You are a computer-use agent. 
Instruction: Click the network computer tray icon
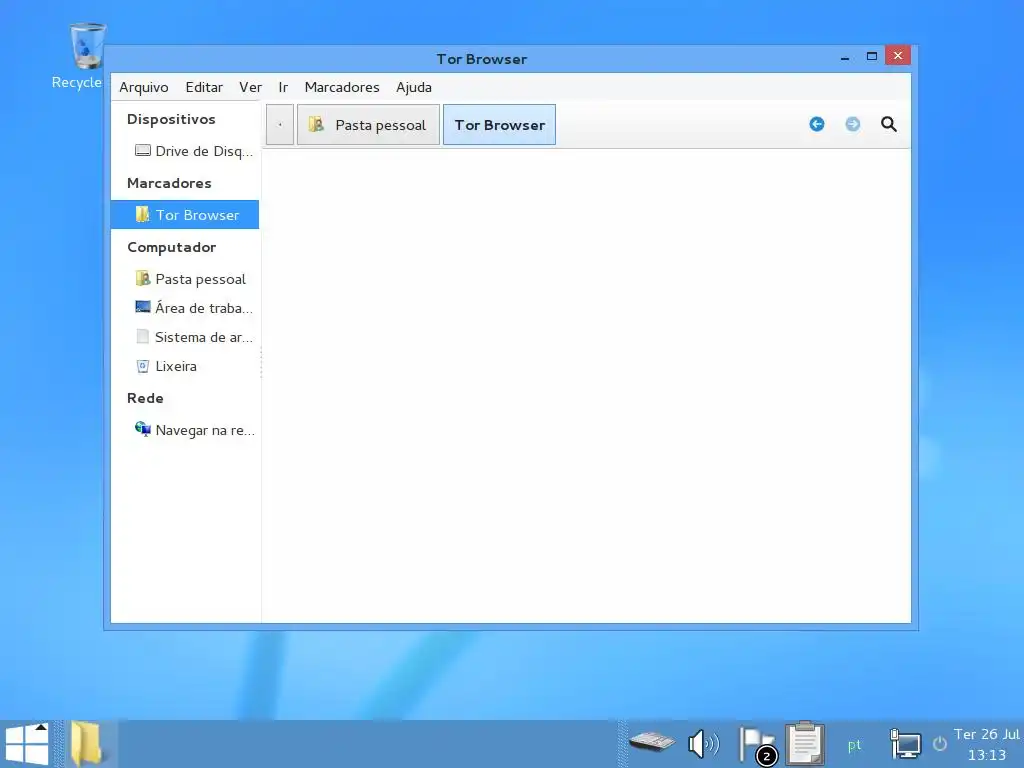point(905,744)
